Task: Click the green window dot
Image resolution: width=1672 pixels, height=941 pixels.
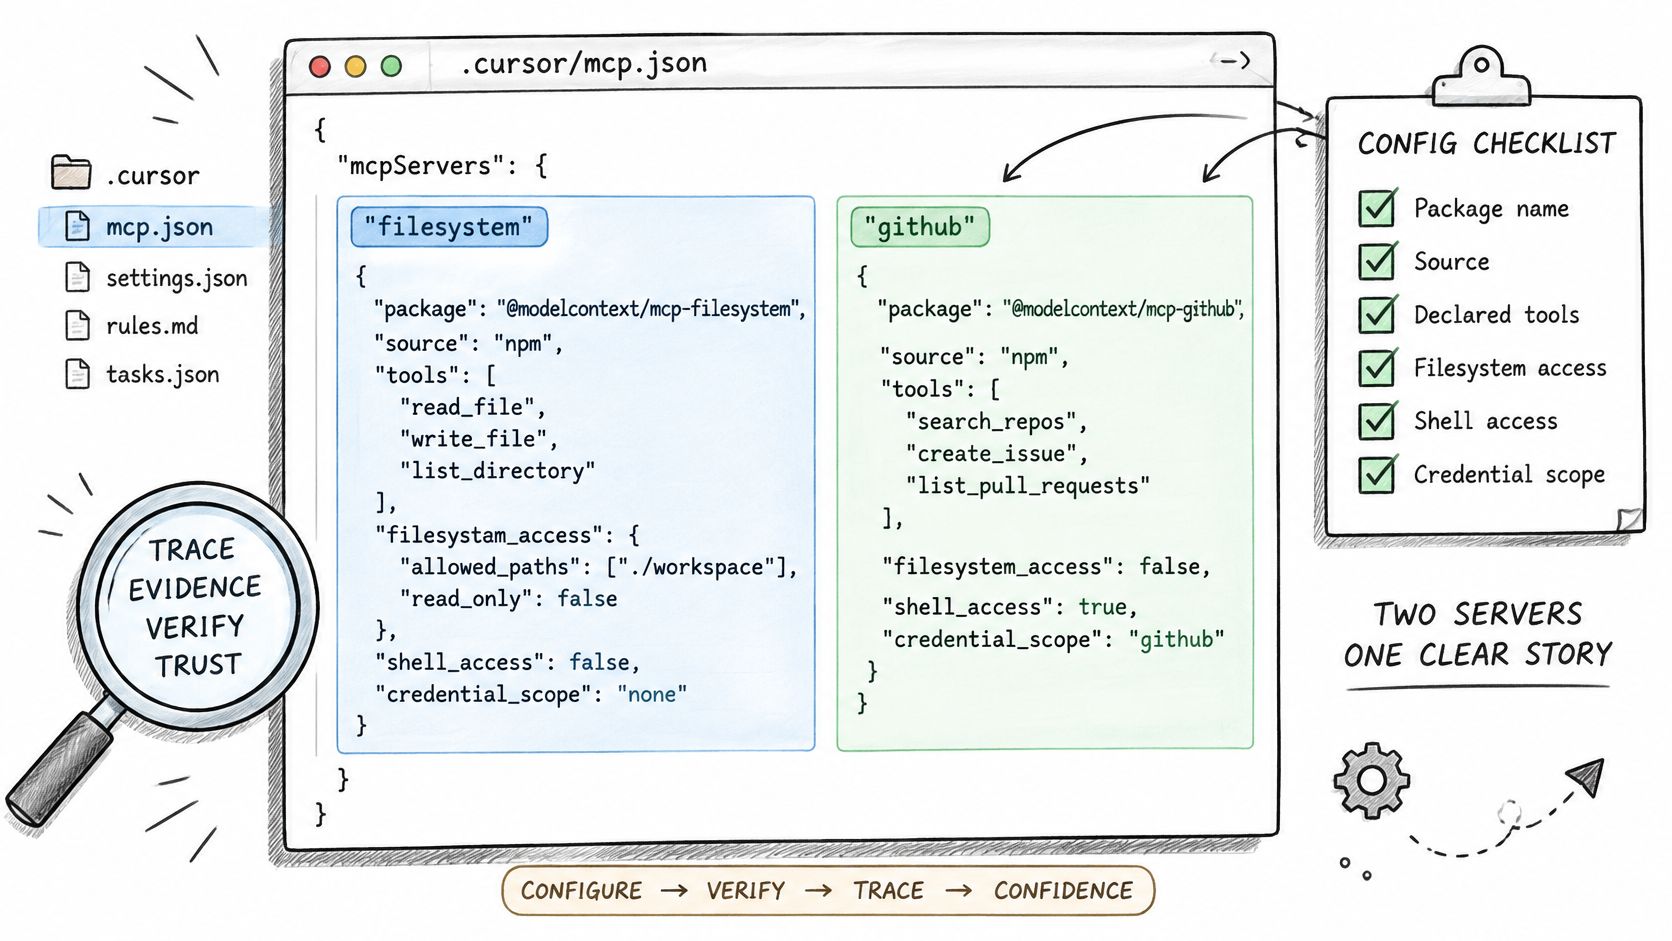Action: [391, 66]
